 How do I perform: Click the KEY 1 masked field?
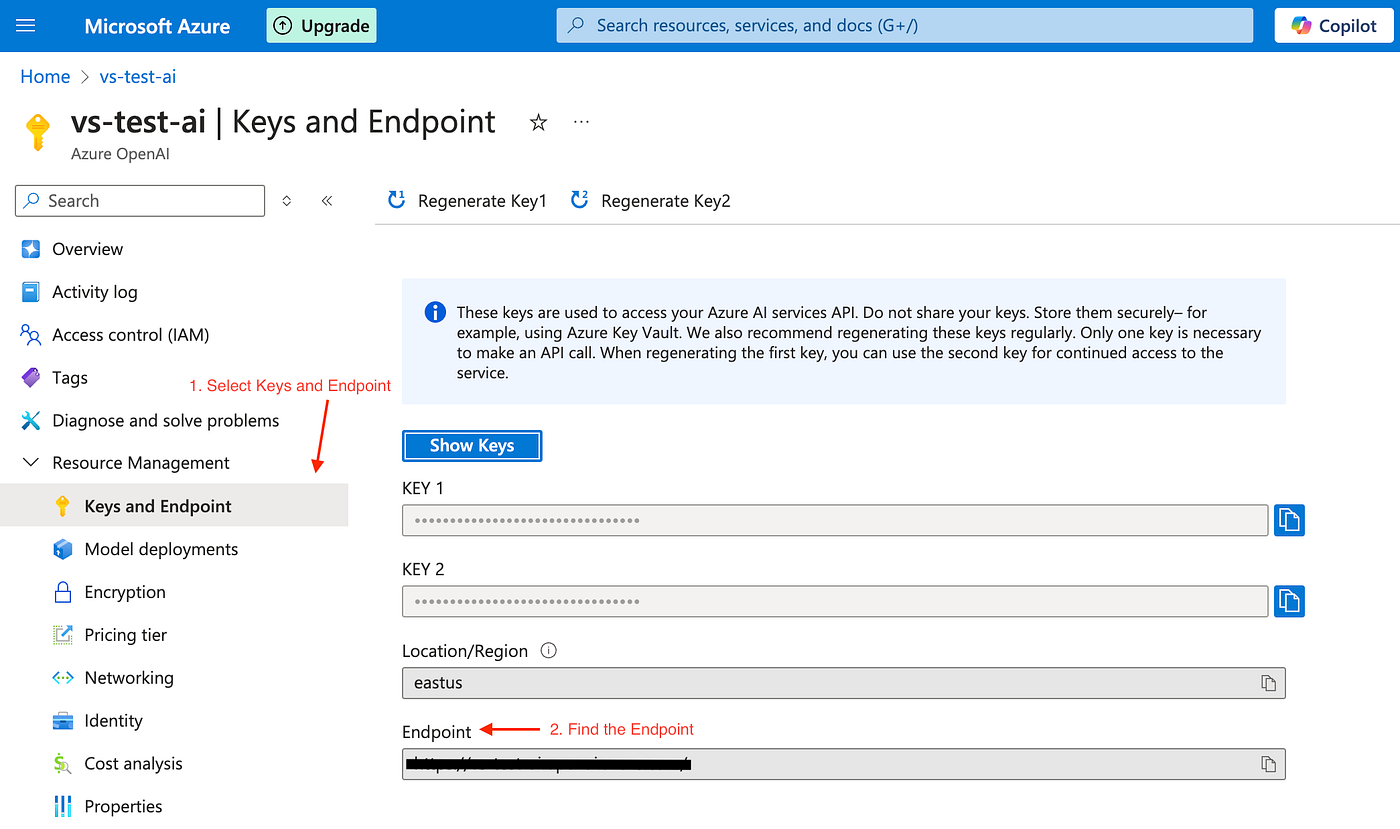coord(835,520)
